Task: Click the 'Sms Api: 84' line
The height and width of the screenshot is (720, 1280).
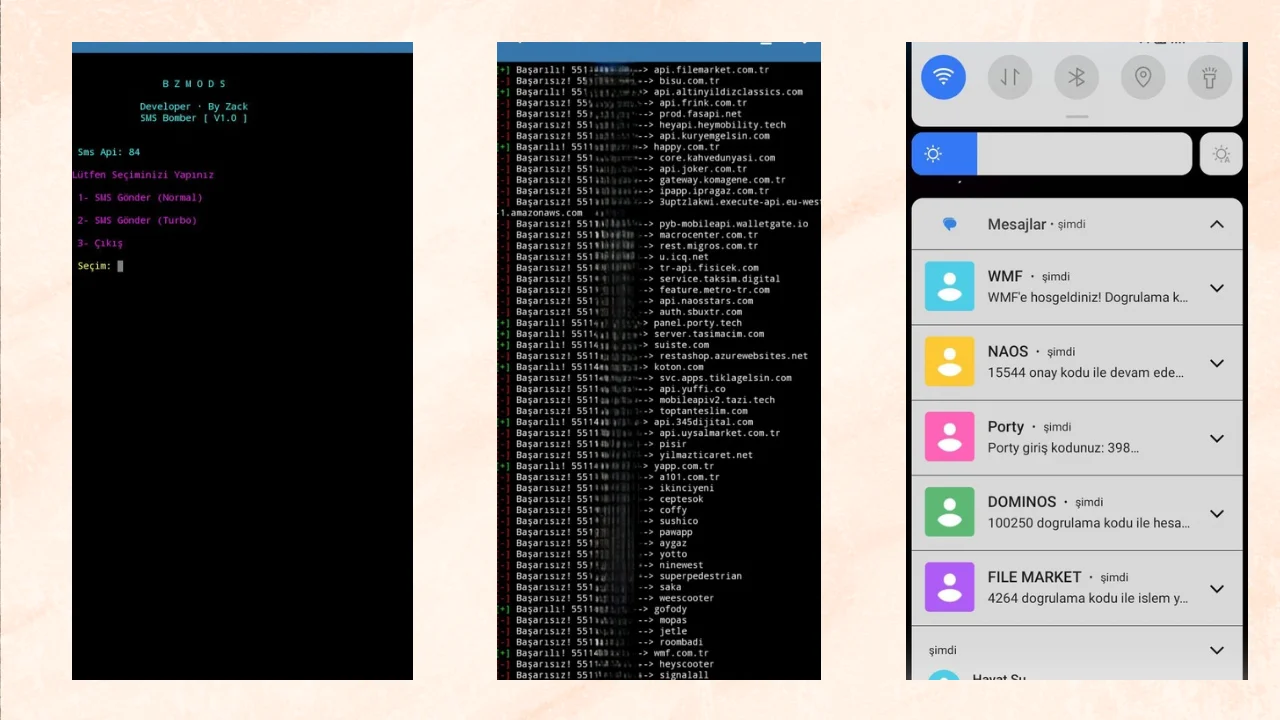Action: 109,152
